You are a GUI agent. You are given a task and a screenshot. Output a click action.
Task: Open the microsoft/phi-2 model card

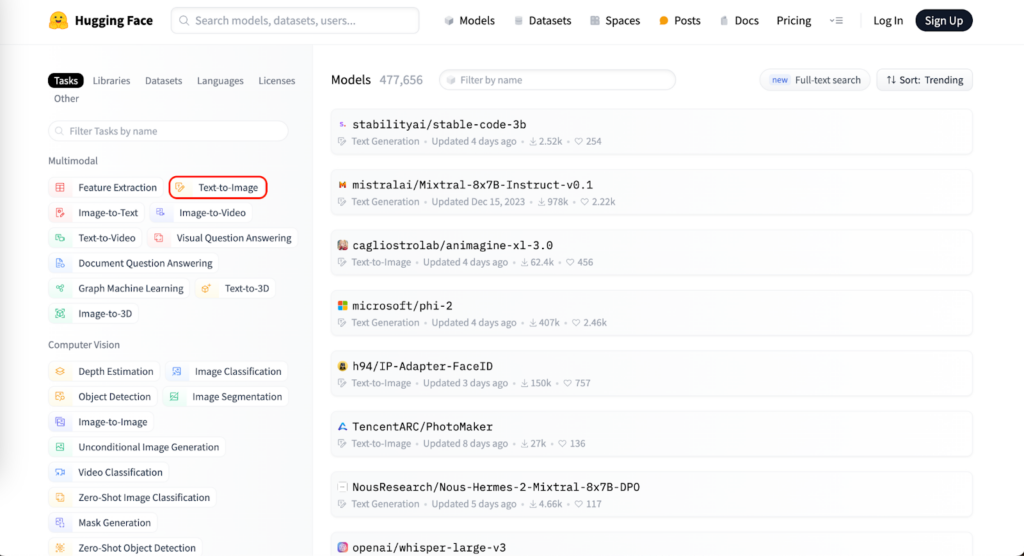coord(402,305)
